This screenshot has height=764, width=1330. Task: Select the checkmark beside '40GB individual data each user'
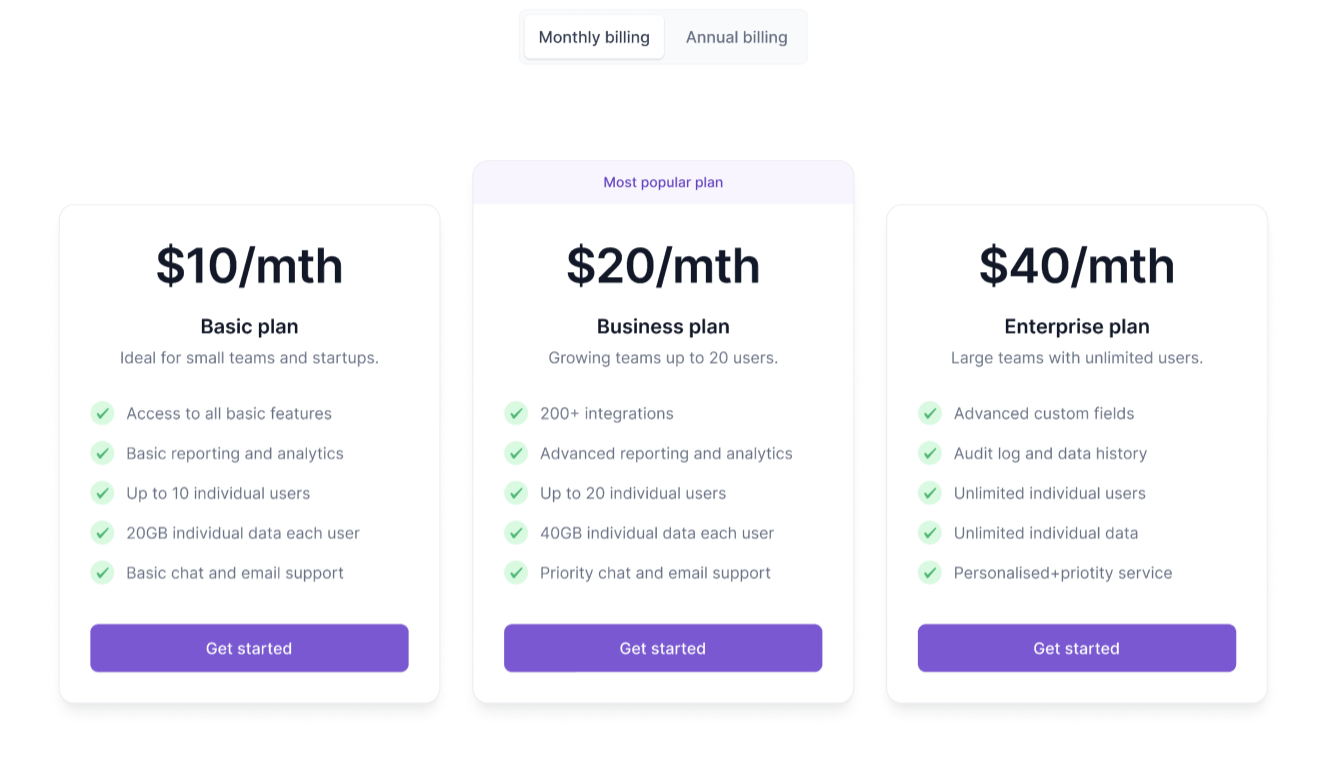(x=516, y=533)
